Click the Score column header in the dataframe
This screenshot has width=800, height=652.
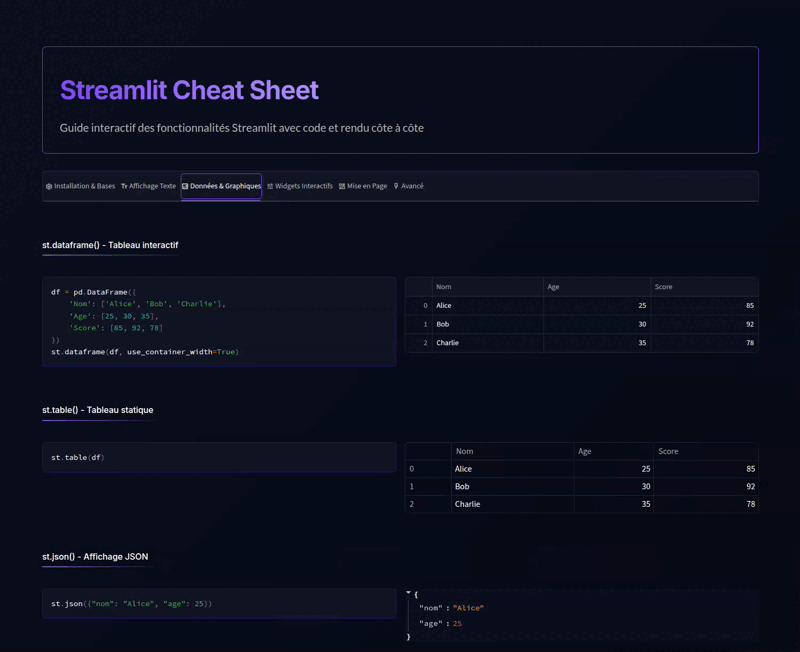(x=663, y=286)
